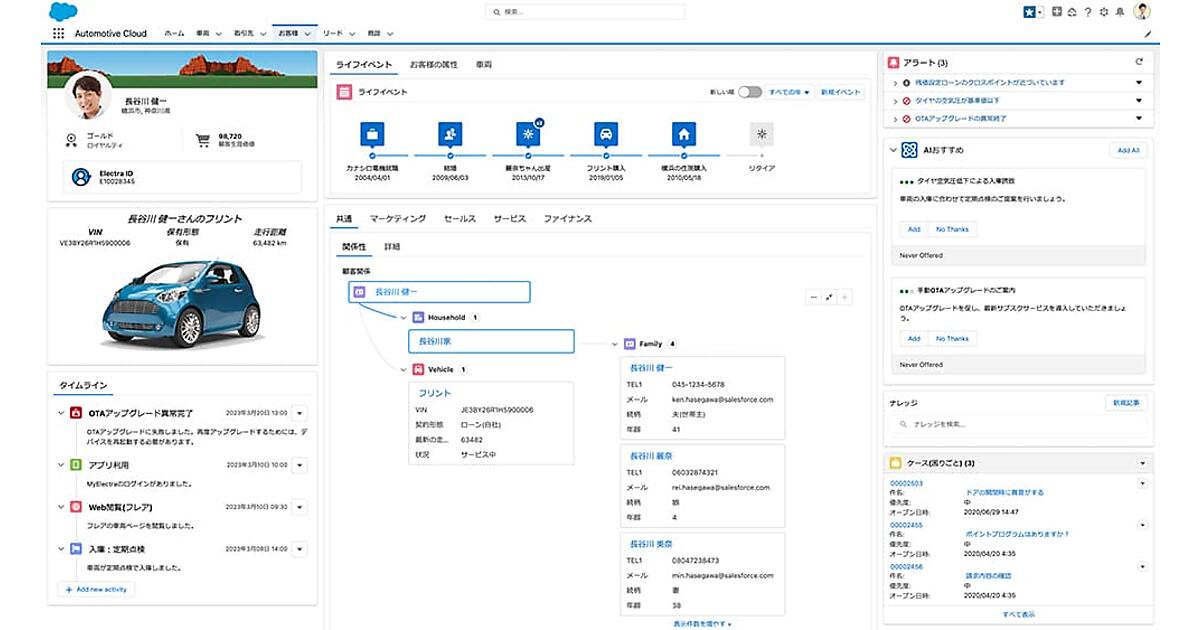The height and width of the screenshot is (630, 1200).
Task: Switch to the お客様の属性 tab
Action: point(433,64)
